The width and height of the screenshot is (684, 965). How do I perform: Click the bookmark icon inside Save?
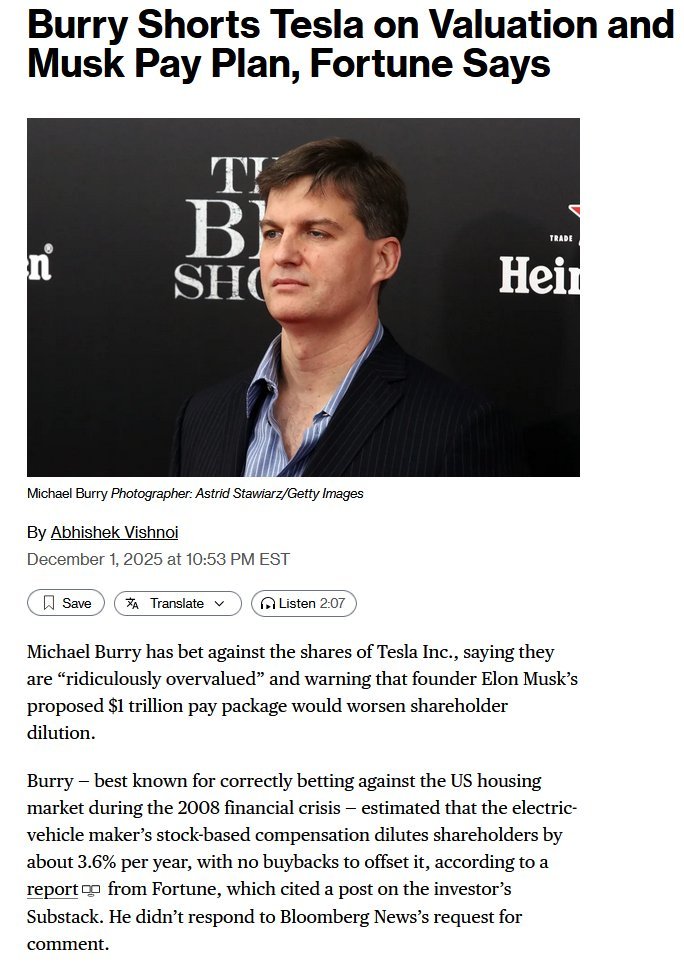(x=49, y=603)
